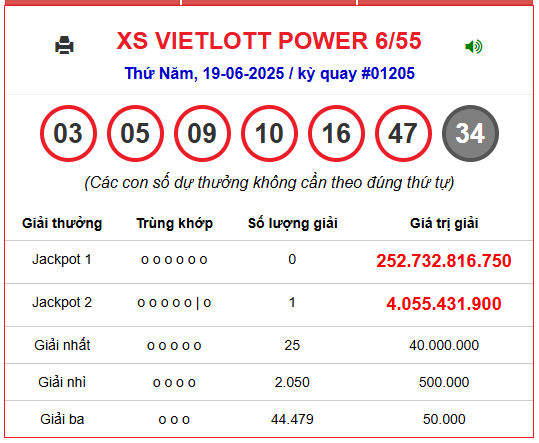Select lottery ball number 10

[270, 133]
